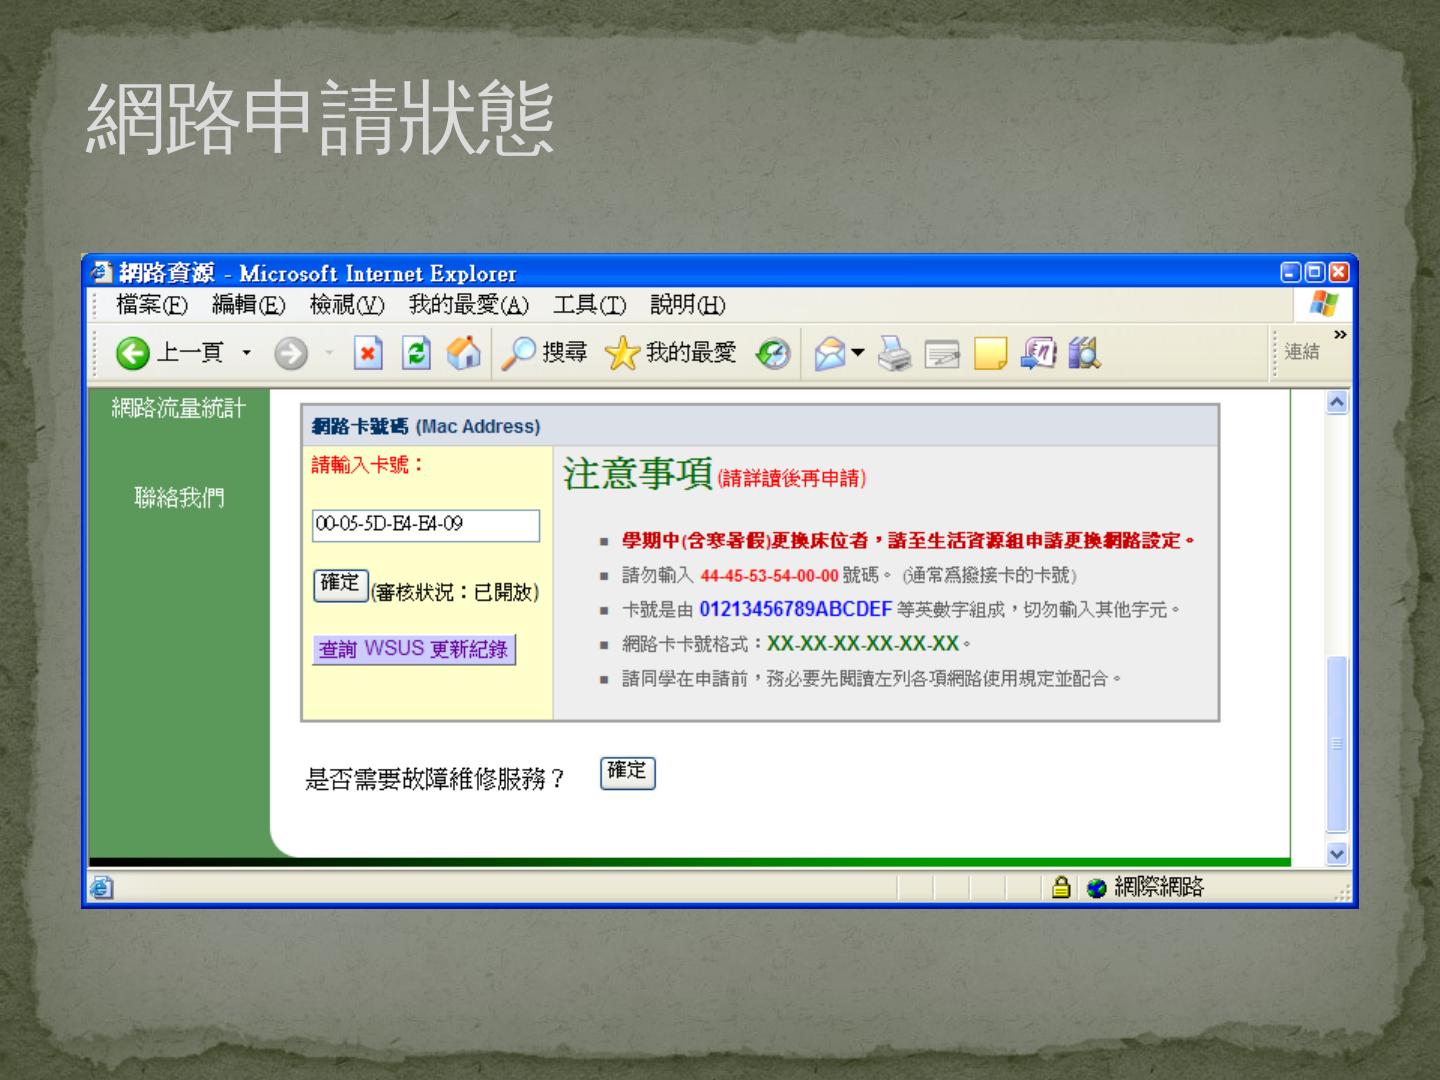Click the Back arrow toolbar icon
Screen dimensions: 1440x1080
[x=133, y=353]
